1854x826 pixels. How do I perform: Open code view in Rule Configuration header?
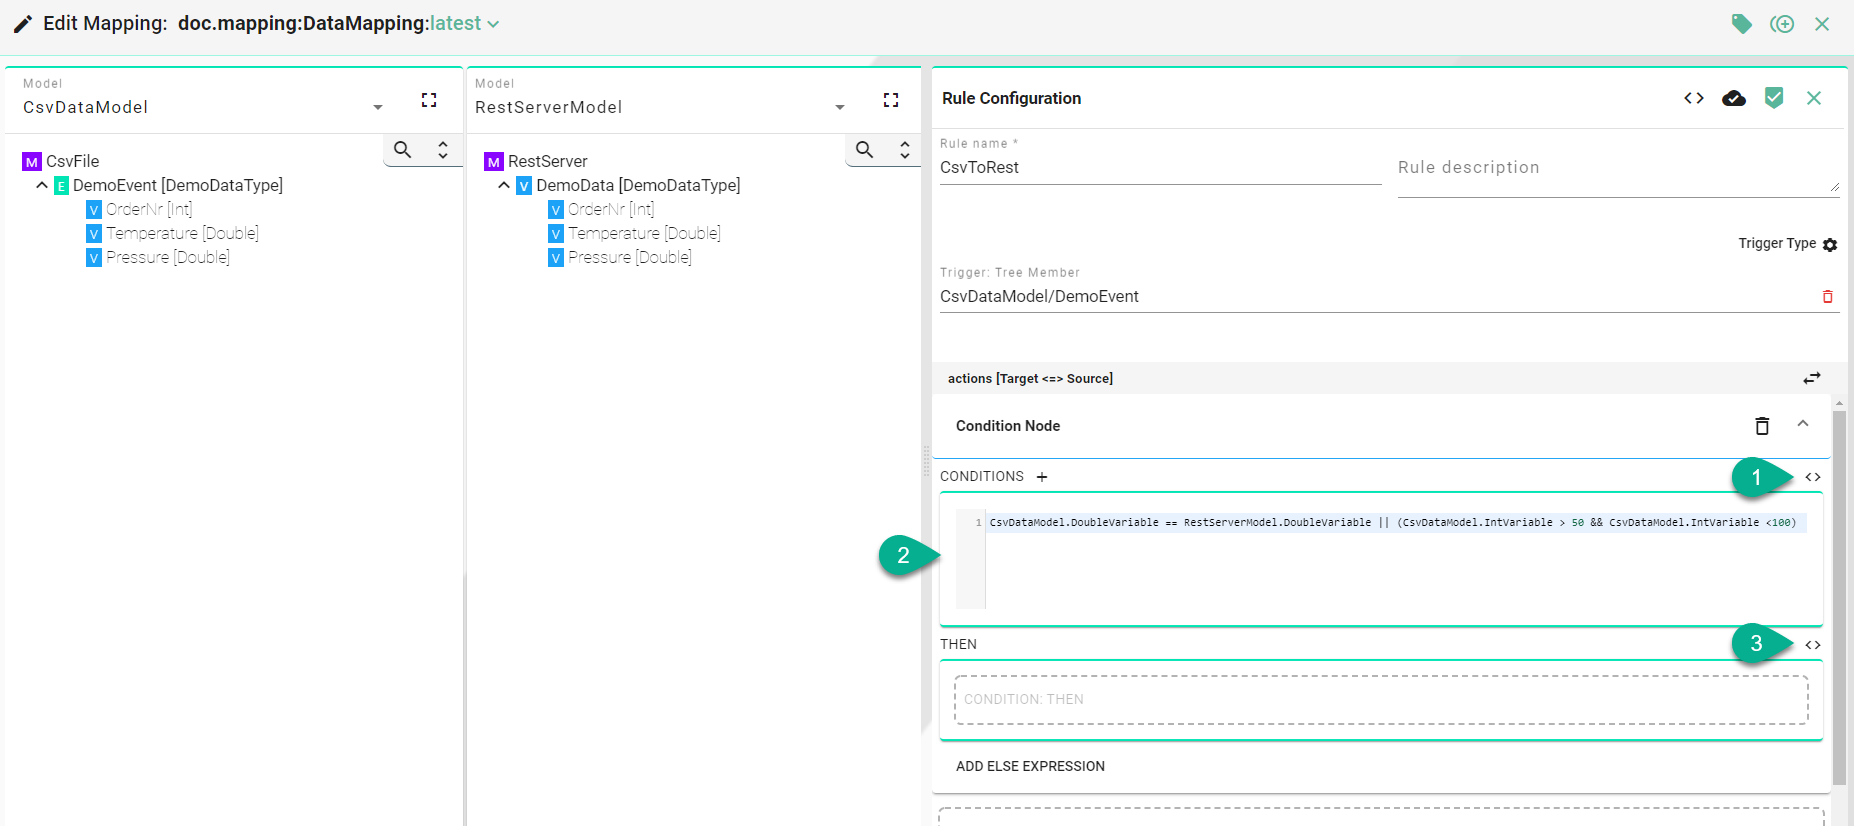point(1693,98)
